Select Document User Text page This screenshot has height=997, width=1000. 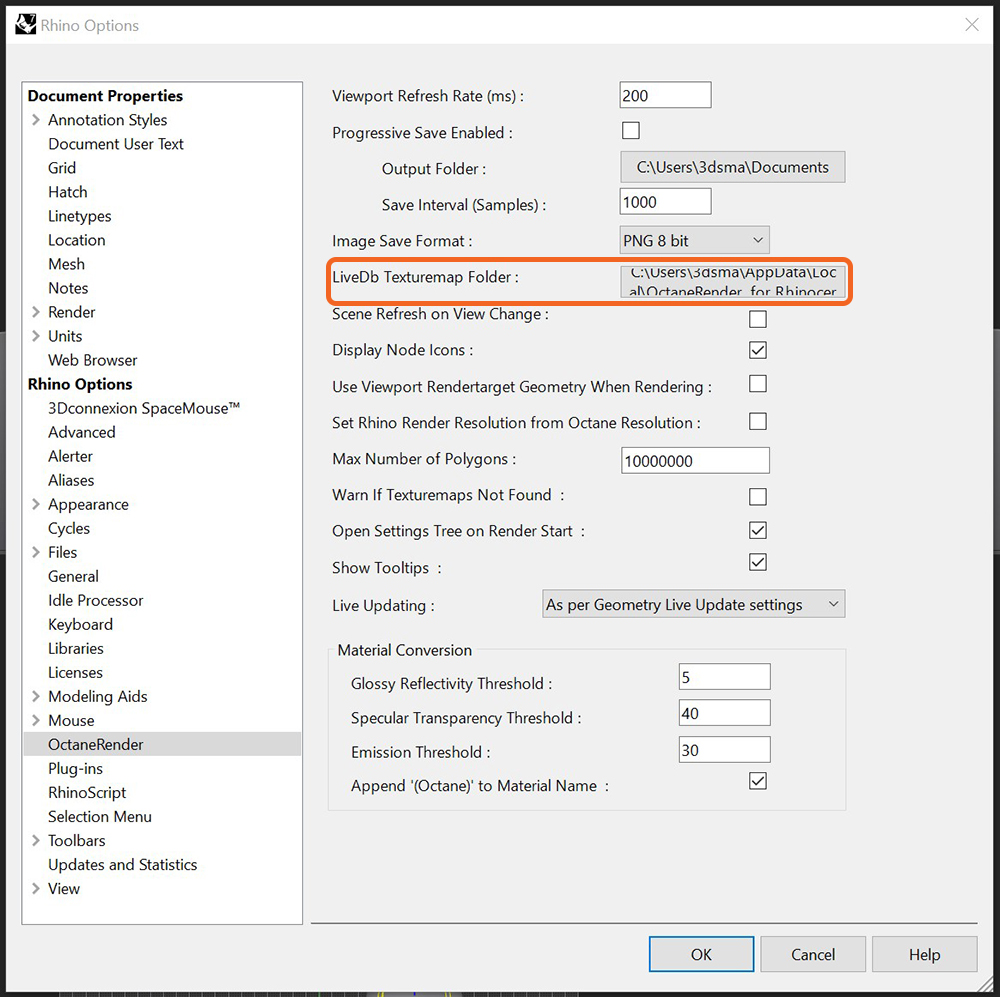point(115,144)
